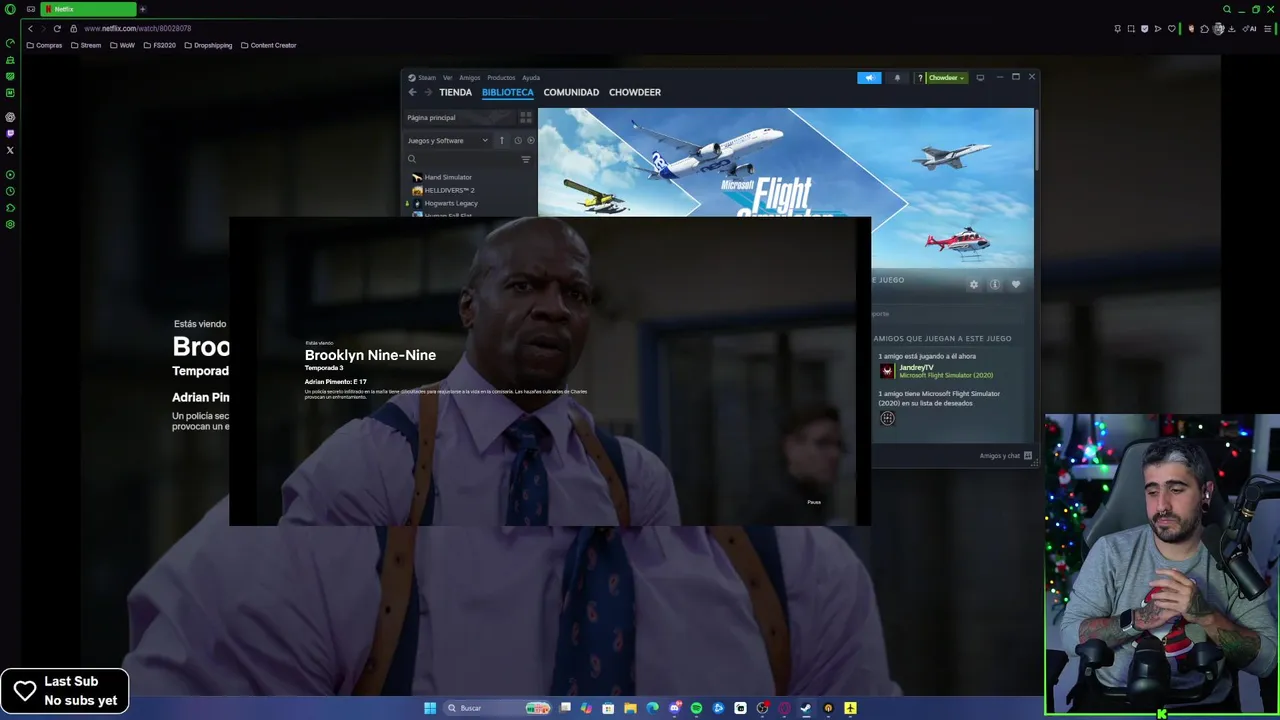Open Windows Start menu
Image resolution: width=1280 pixels, height=720 pixels.
click(x=430, y=708)
